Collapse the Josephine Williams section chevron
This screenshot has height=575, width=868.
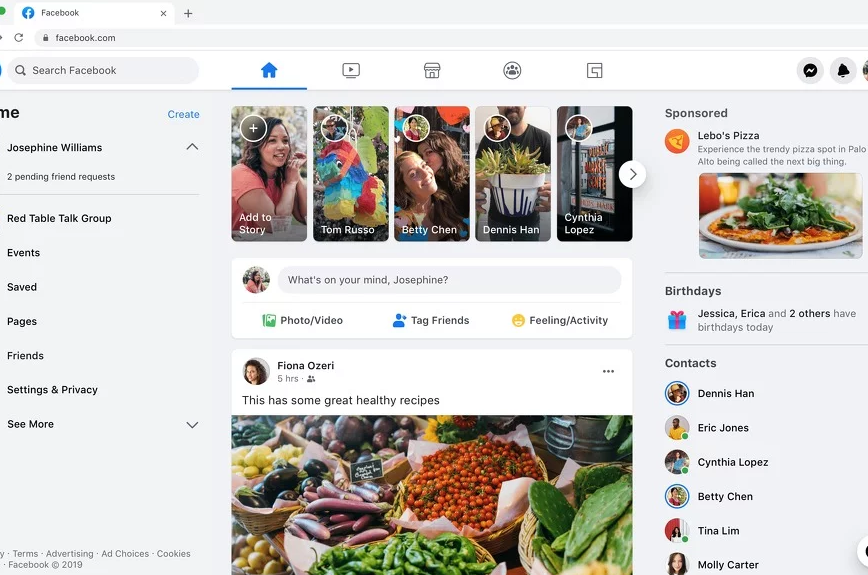[x=192, y=147]
